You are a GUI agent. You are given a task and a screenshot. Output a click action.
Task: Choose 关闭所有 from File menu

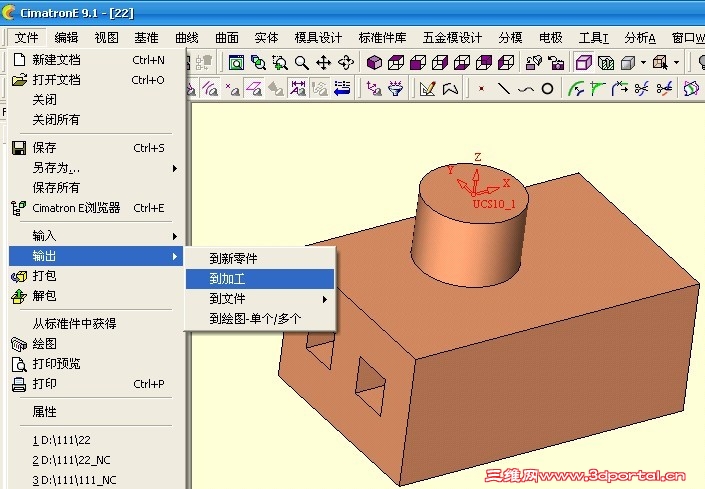coord(95,120)
